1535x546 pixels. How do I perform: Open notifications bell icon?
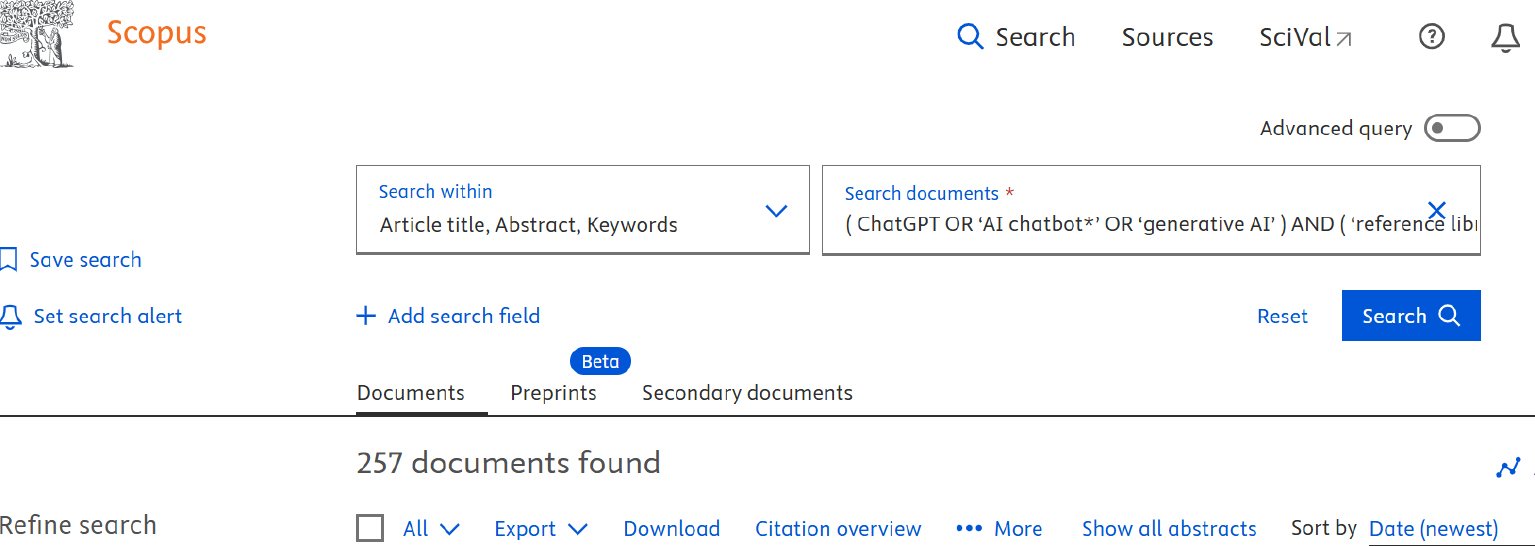pyautogui.click(x=1505, y=38)
